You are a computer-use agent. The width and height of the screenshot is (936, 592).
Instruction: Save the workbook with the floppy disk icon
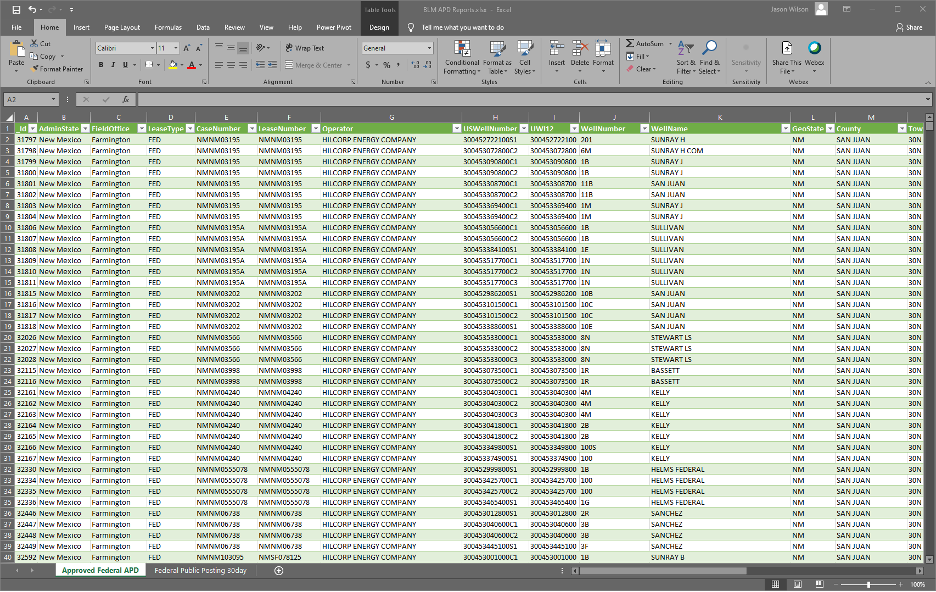click(16, 10)
